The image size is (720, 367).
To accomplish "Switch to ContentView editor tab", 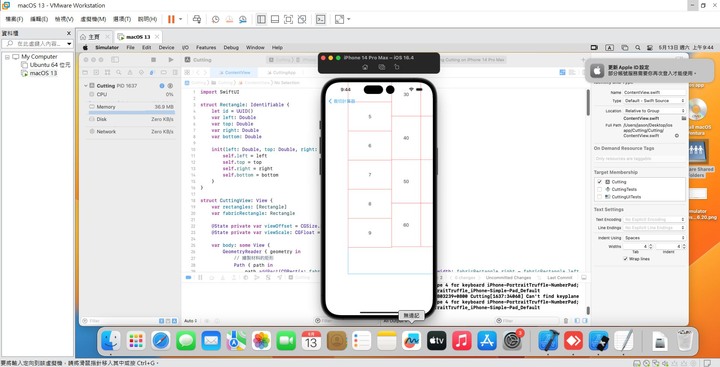I will 234,73.
